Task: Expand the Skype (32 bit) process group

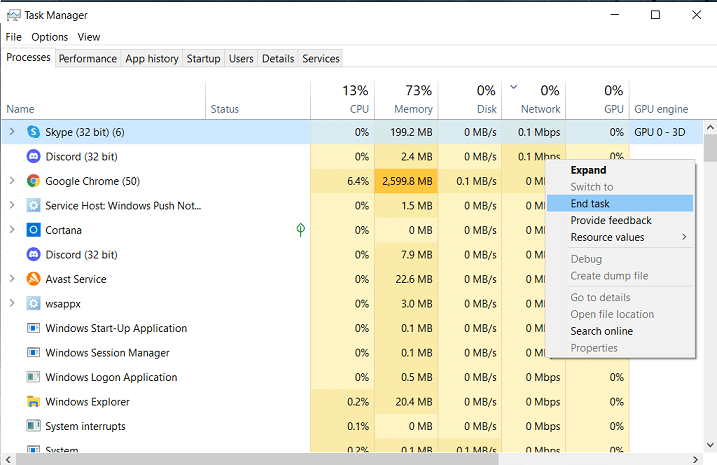Action: 12,132
